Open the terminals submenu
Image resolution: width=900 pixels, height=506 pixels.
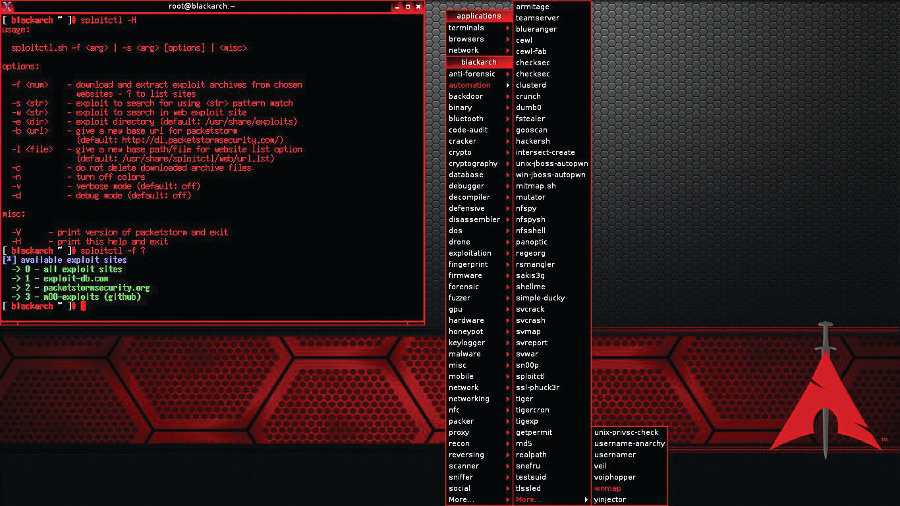tap(479, 28)
